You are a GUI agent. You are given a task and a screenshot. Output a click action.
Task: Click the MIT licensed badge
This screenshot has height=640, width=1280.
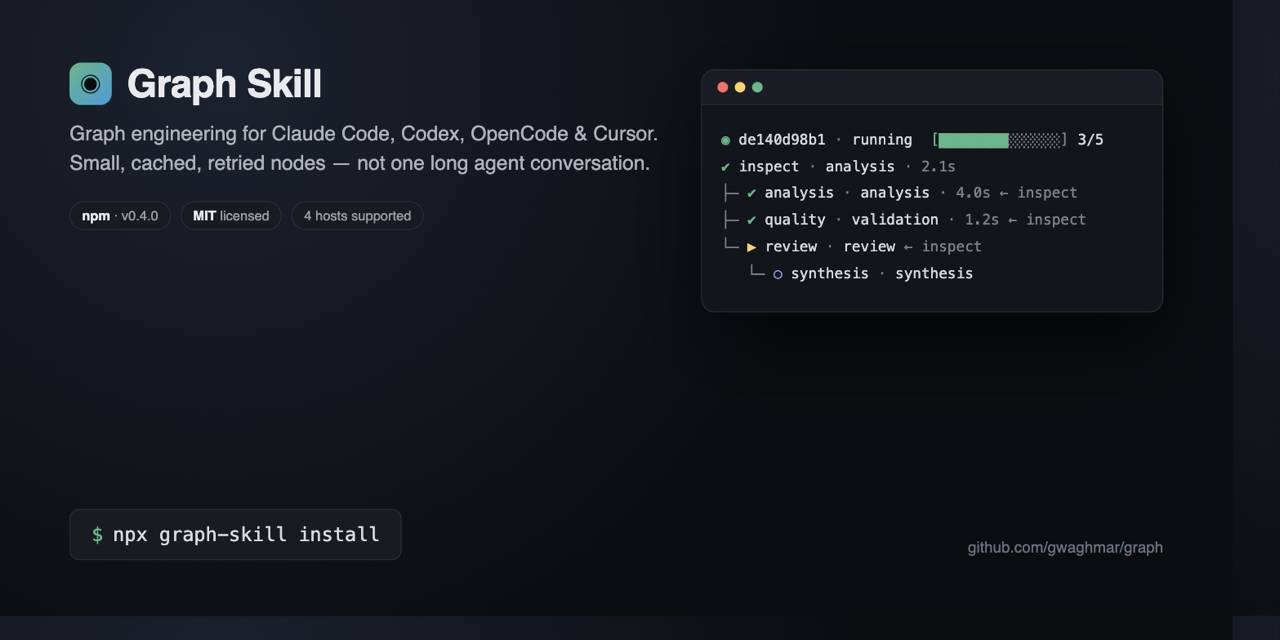point(231,216)
